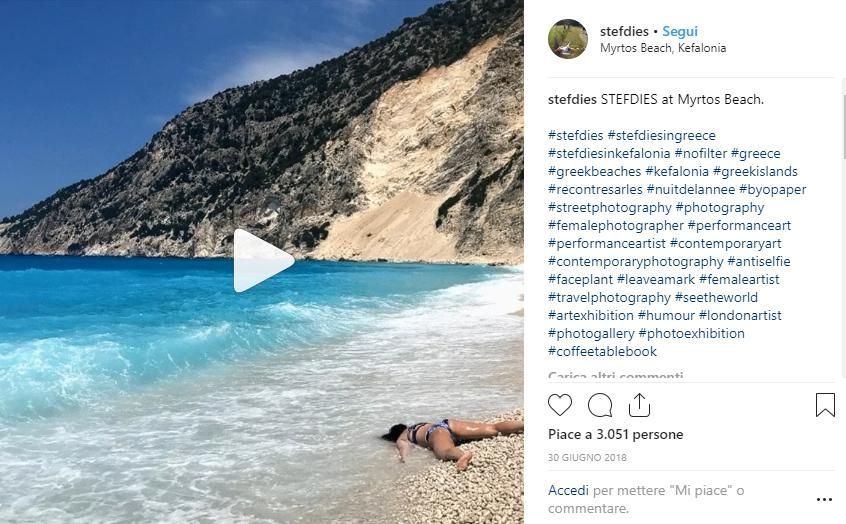
Task: Open the #coffeetablebook hashtag
Action: (602, 351)
